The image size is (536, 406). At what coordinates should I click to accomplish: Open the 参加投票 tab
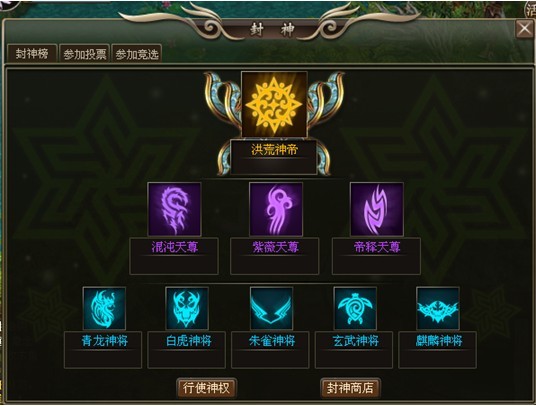(84, 54)
